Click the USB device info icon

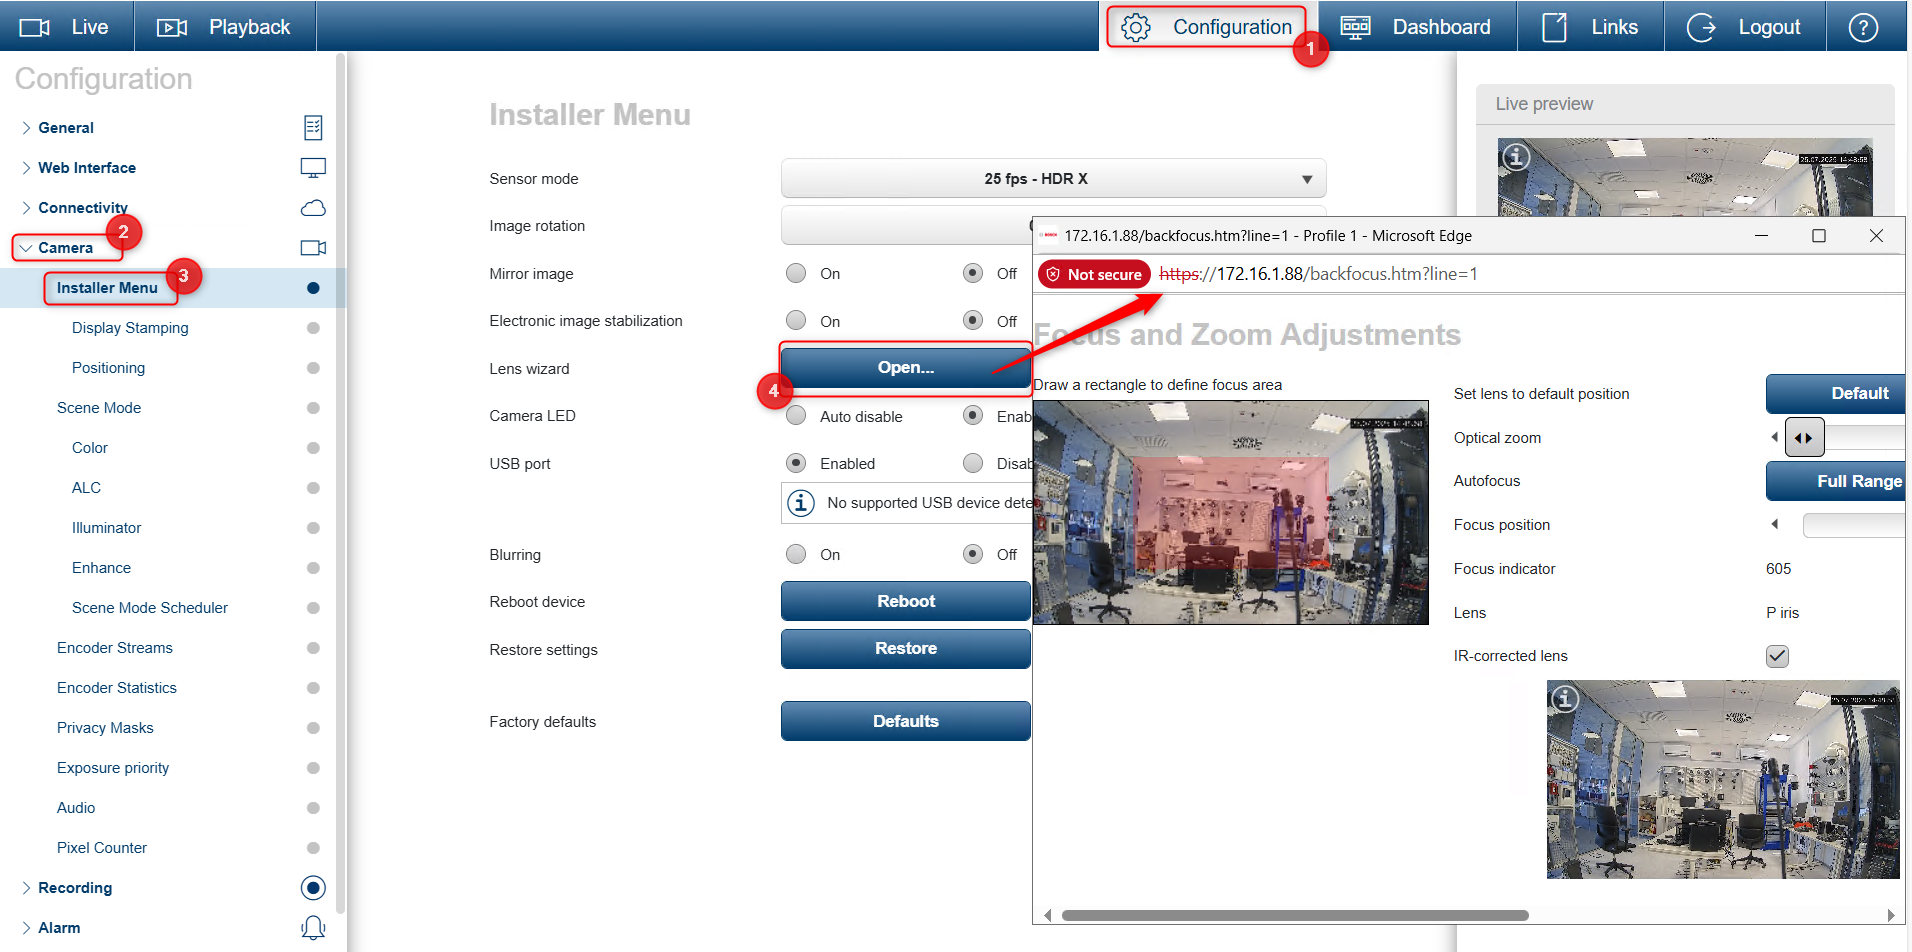800,503
